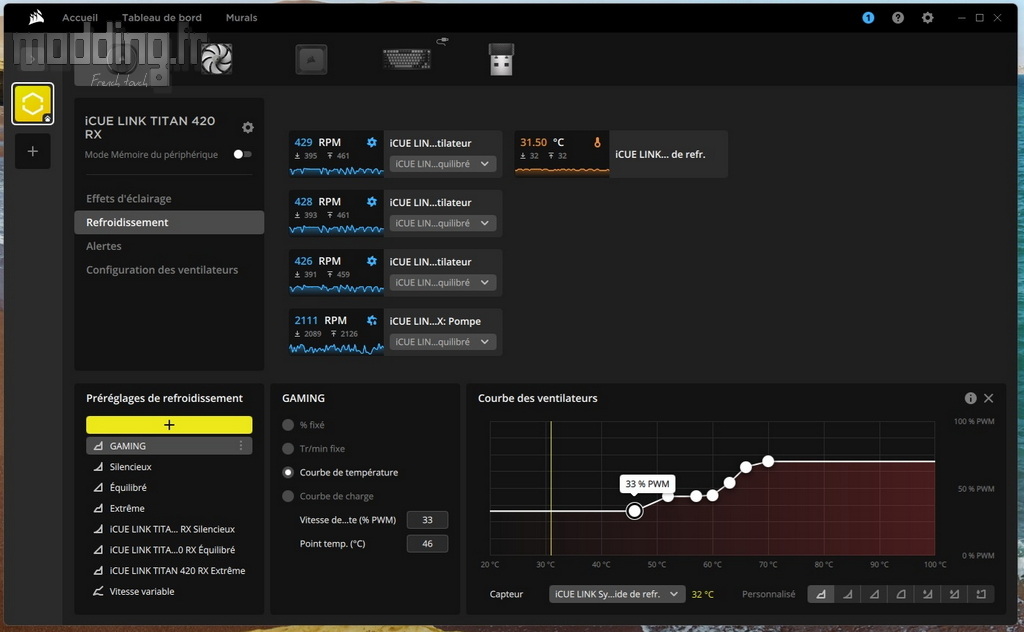Click the 32 °C sensor reading
Viewport: 1024px width, 632px height.
coord(703,594)
